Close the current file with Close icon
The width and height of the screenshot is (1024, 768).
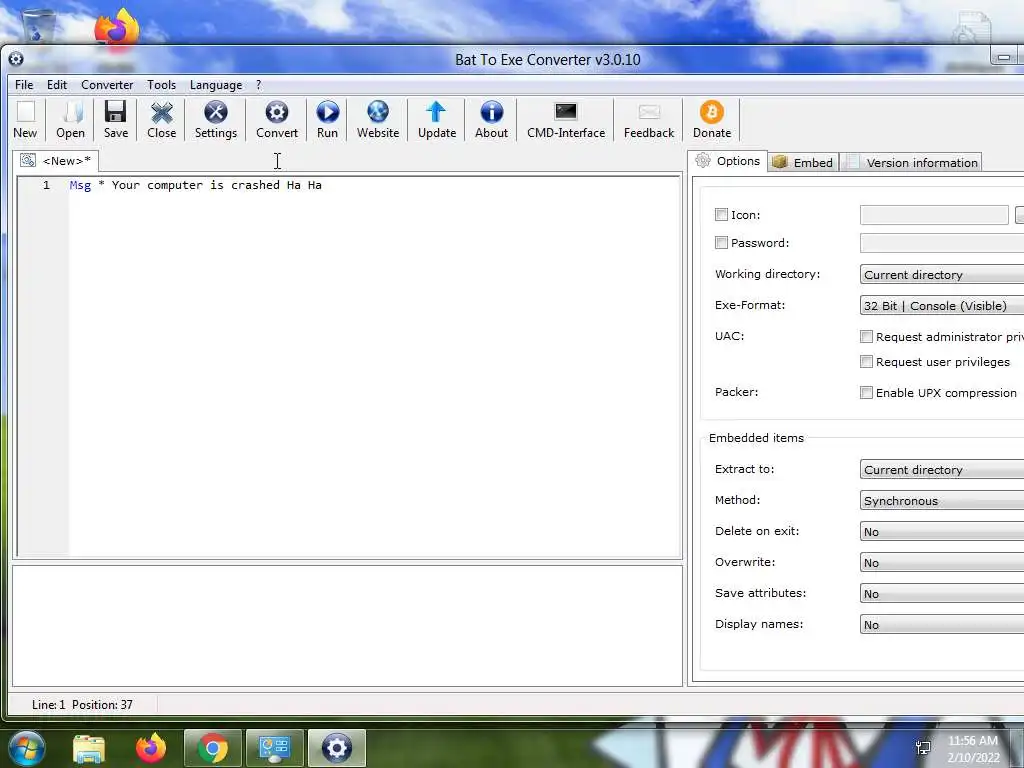161,120
